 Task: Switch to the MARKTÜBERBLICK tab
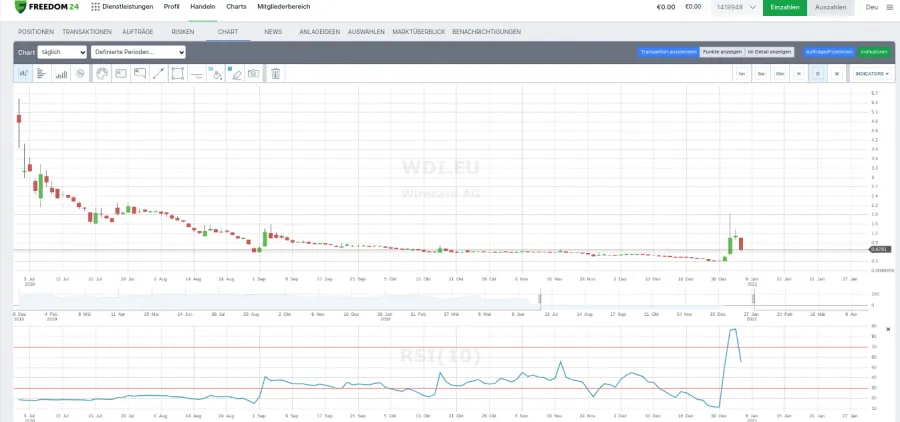(419, 32)
